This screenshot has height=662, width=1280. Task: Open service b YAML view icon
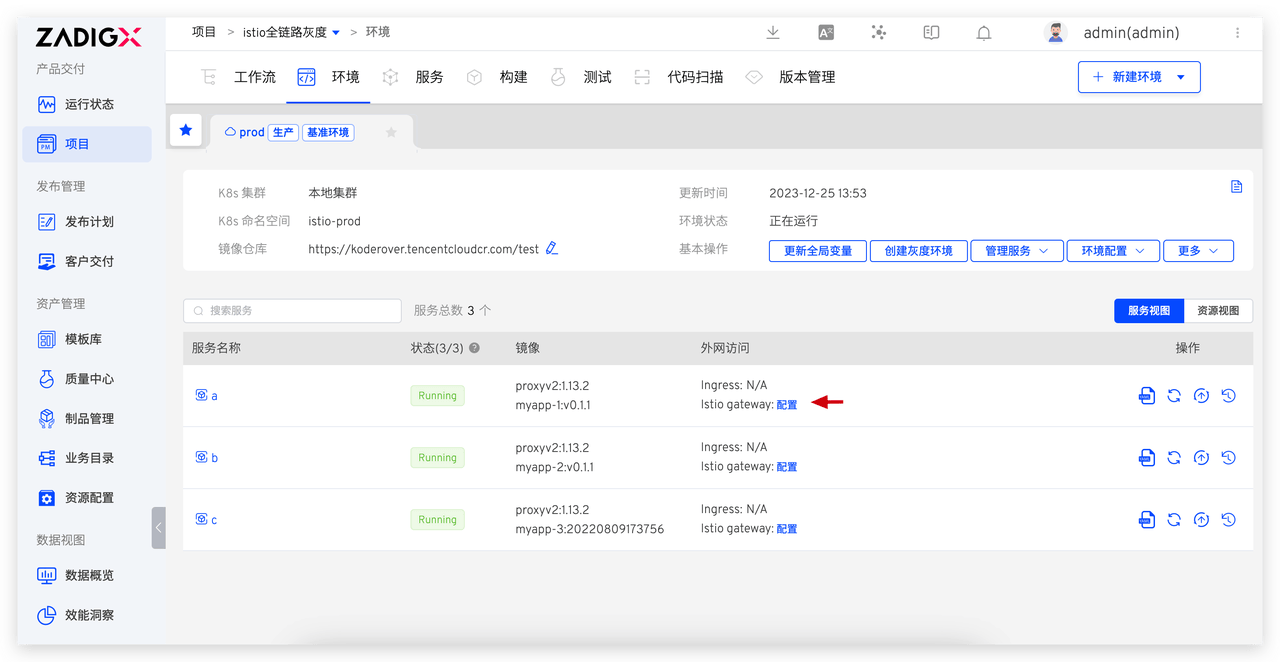pos(1147,458)
